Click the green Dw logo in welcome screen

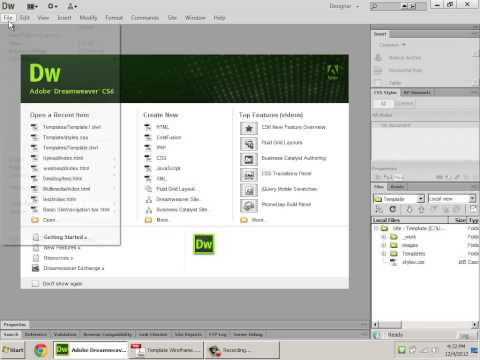pos(204,244)
